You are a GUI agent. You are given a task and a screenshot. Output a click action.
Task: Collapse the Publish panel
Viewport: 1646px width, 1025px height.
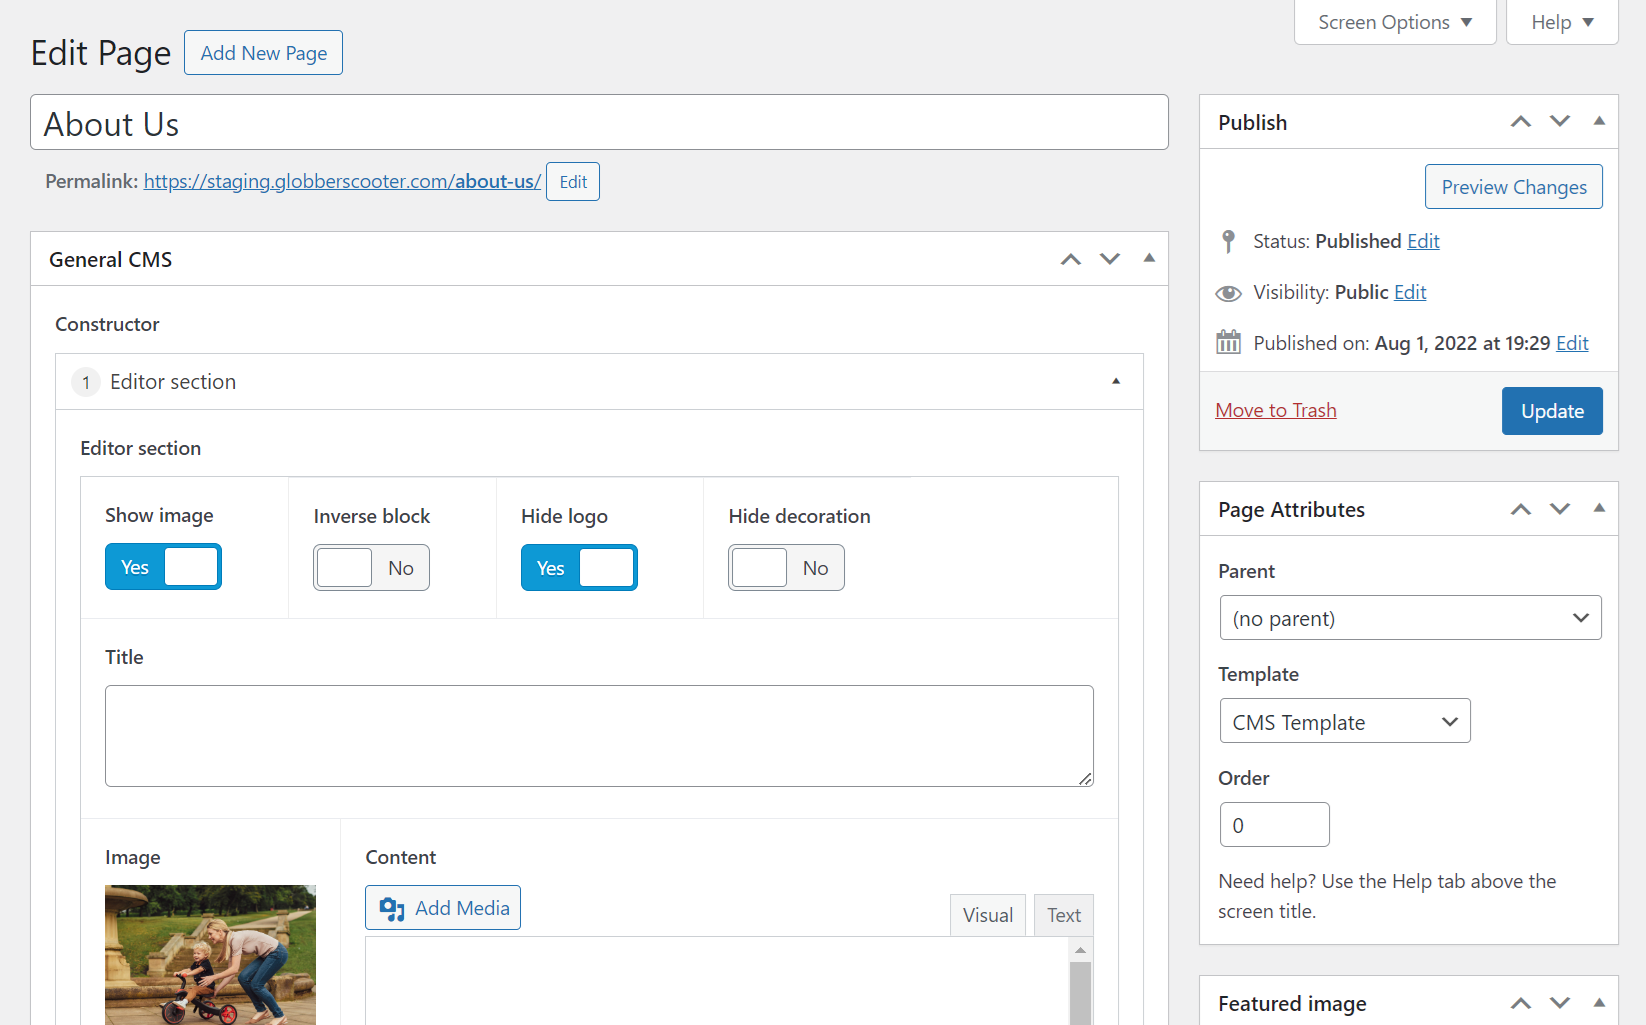(1599, 121)
